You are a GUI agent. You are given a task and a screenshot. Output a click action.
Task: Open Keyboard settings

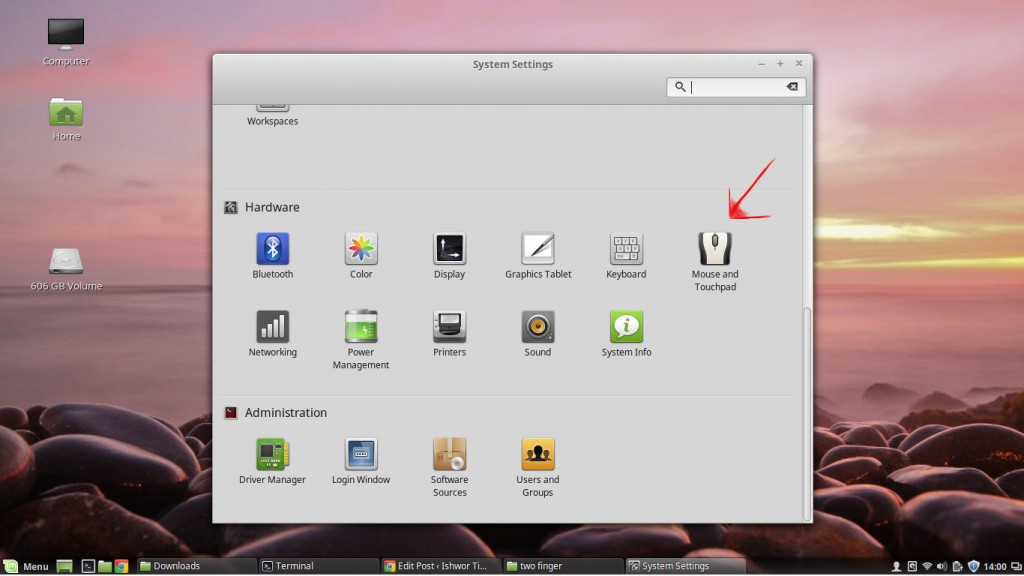pyautogui.click(x=626, y=256)
